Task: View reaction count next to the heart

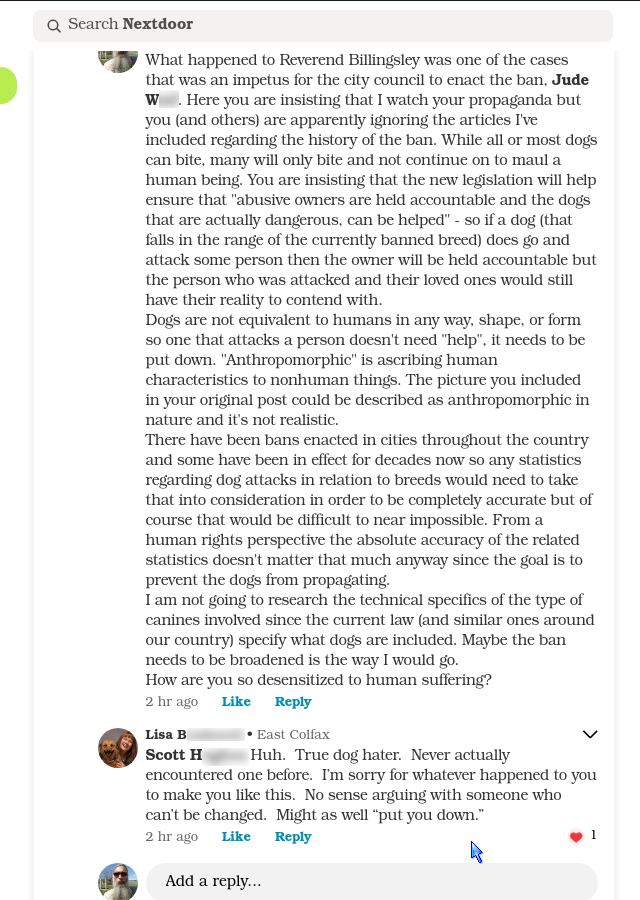Action: tap(593, 836)
